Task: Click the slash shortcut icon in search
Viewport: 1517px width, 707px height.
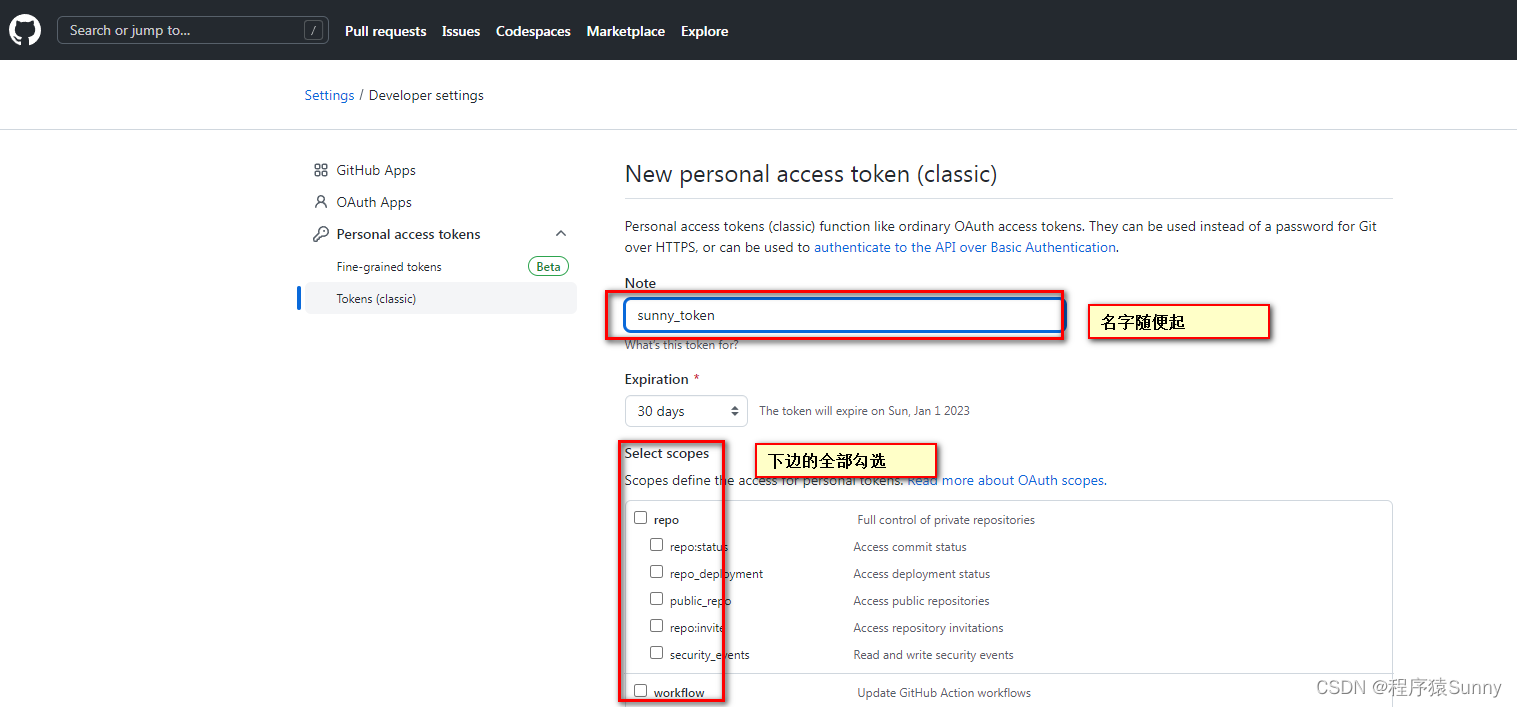Action: (x=314, y=30)
